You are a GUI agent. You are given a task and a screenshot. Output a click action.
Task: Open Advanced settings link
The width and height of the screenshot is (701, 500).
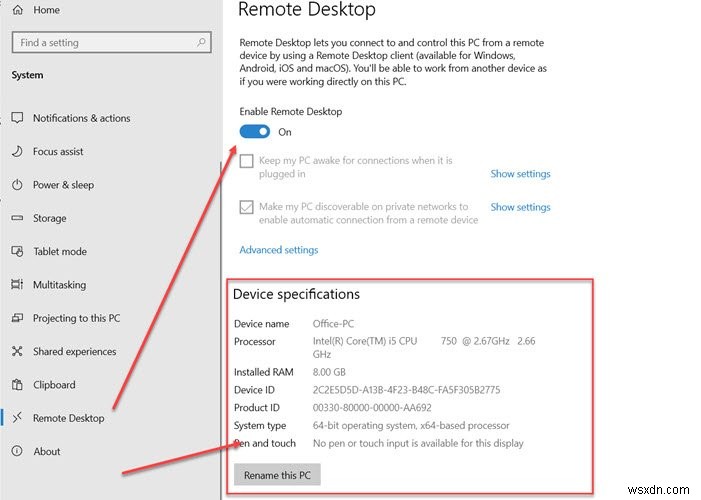click(x=279, y=250)
